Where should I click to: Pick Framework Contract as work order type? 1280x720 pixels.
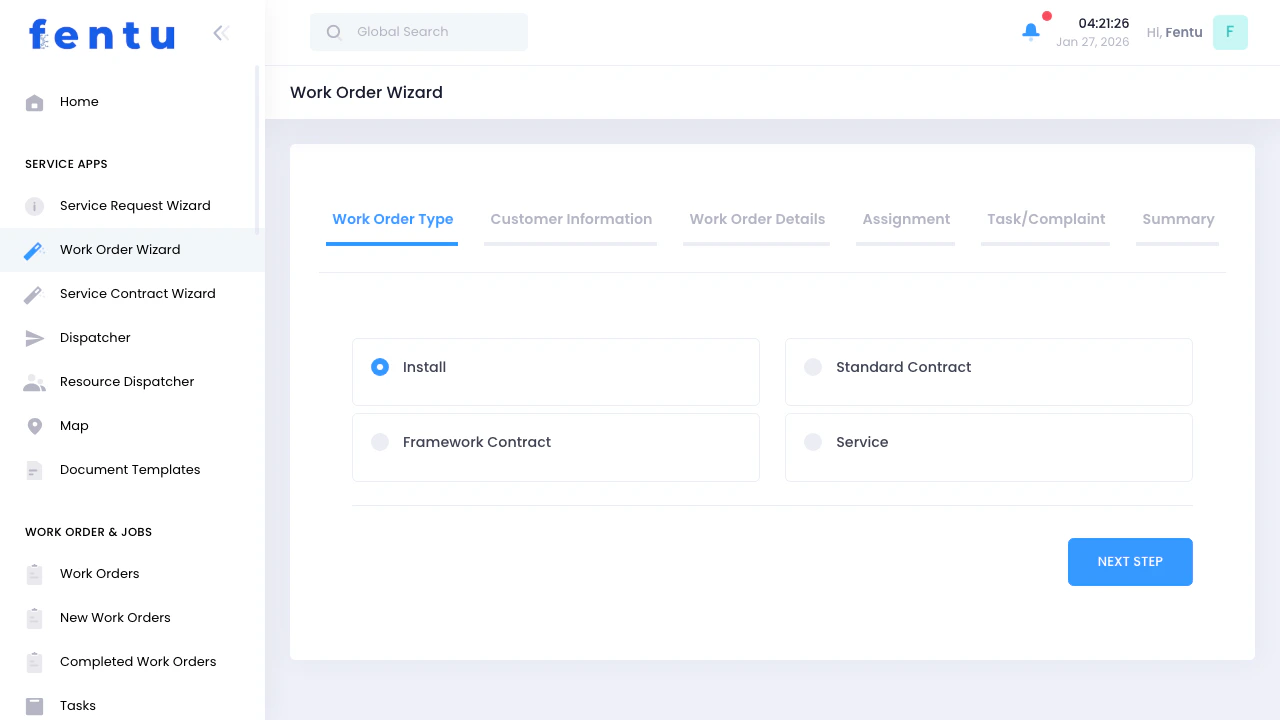click(380, 441)
